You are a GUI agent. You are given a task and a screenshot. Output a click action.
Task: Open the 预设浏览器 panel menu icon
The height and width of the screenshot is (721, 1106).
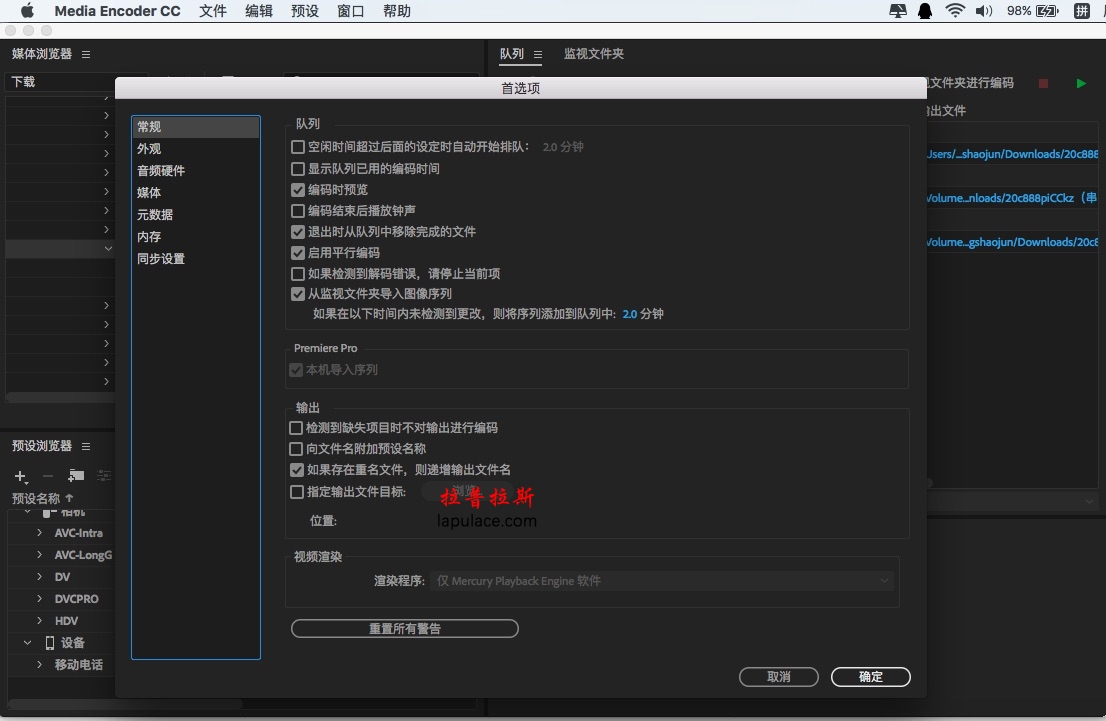tap(85, 446)
